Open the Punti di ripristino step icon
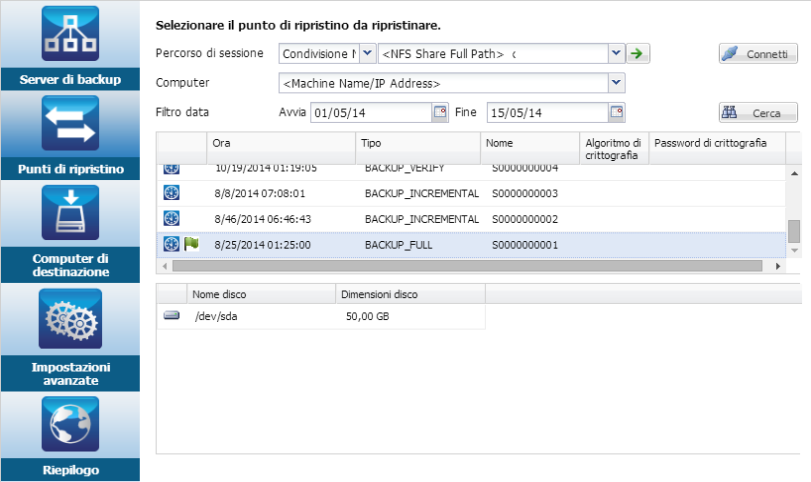Screen dimensions: 811x482 [70, 123]
